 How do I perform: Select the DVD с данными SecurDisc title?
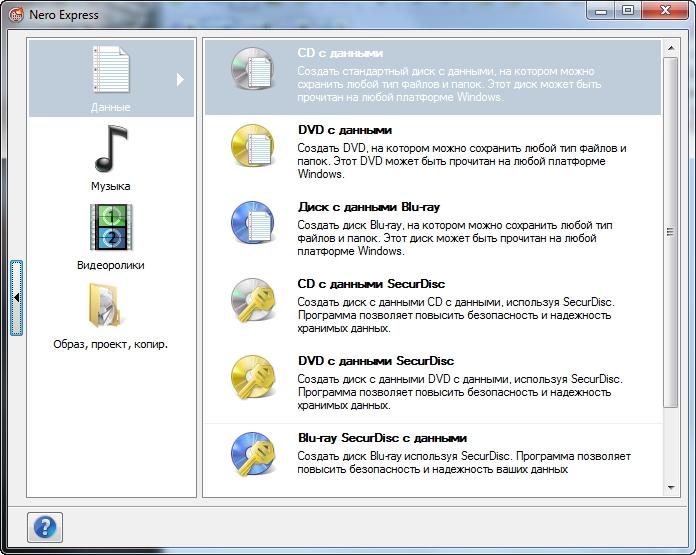click(x=376, y=361)
